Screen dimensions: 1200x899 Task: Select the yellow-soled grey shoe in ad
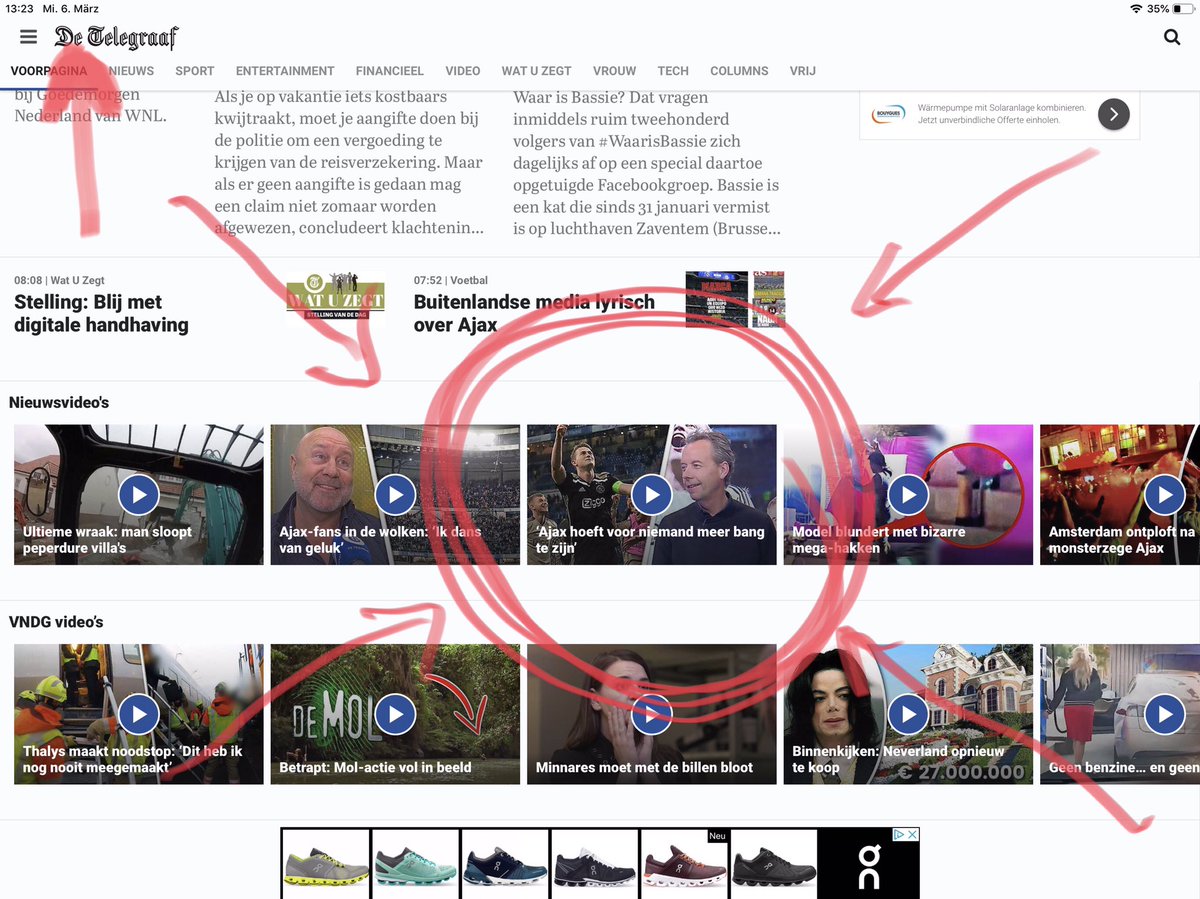click(325, 864)
